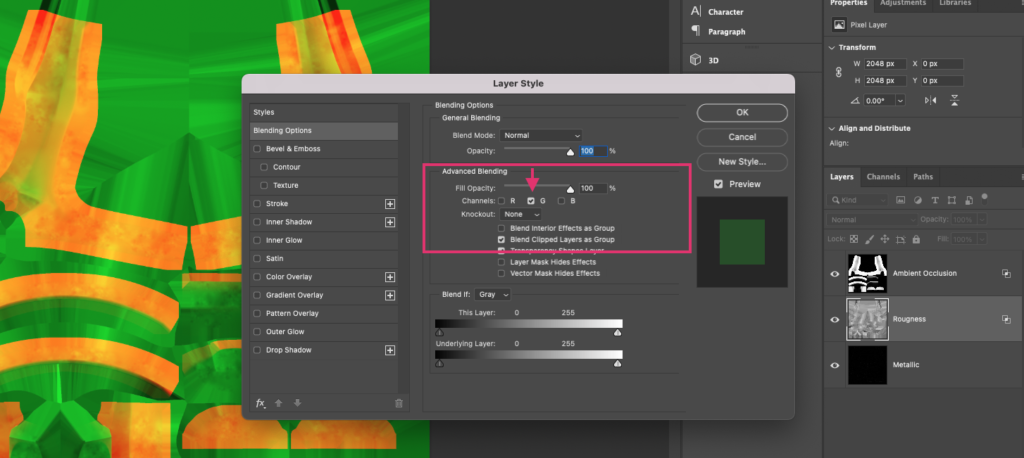Lock transparent pixels icon in Layers
Image resolution: width=1024 pixels, height=458 pixels.
click(x=854, y=239)
